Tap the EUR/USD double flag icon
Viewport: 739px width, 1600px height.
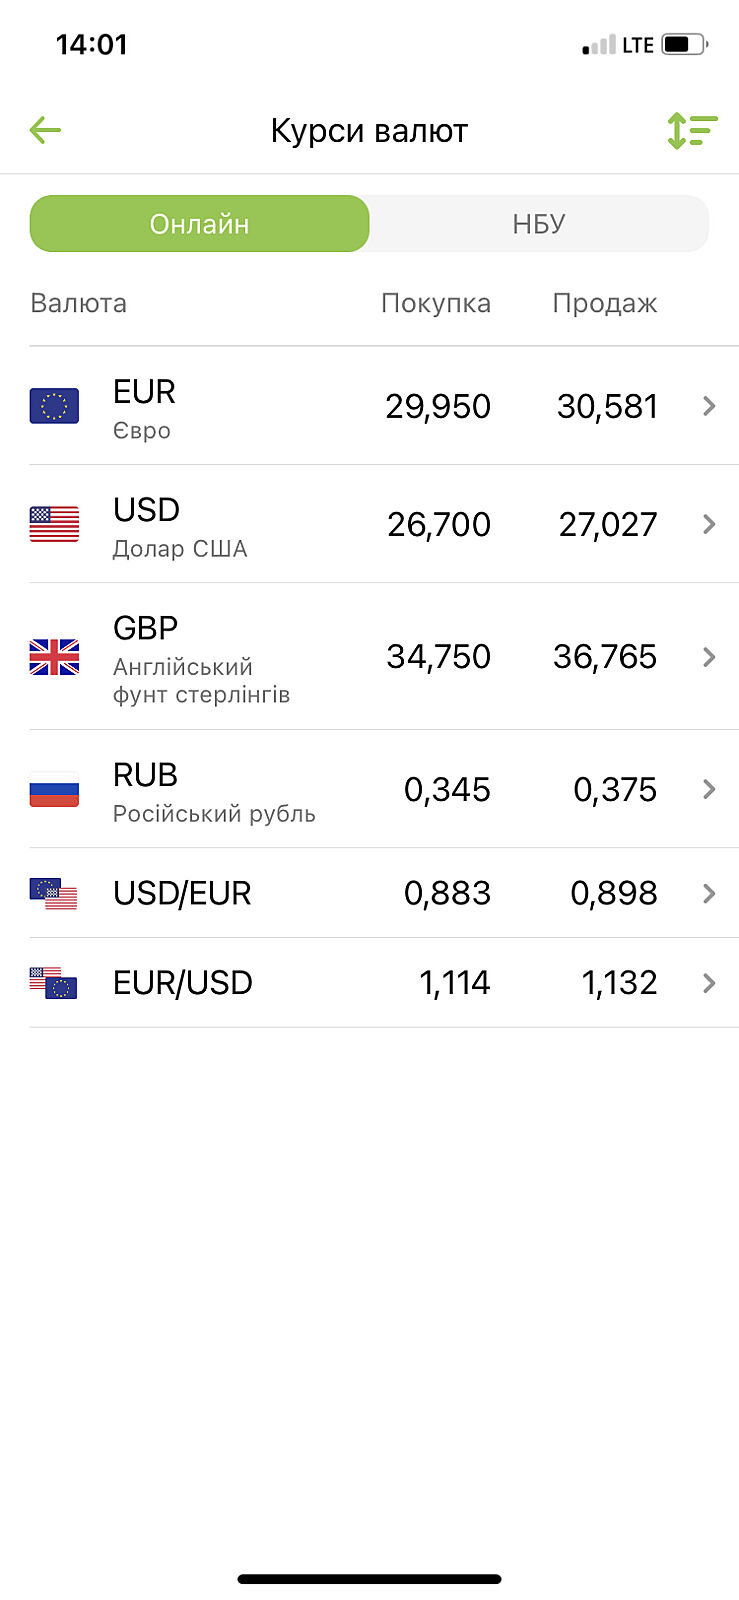(x=54, y=983)
